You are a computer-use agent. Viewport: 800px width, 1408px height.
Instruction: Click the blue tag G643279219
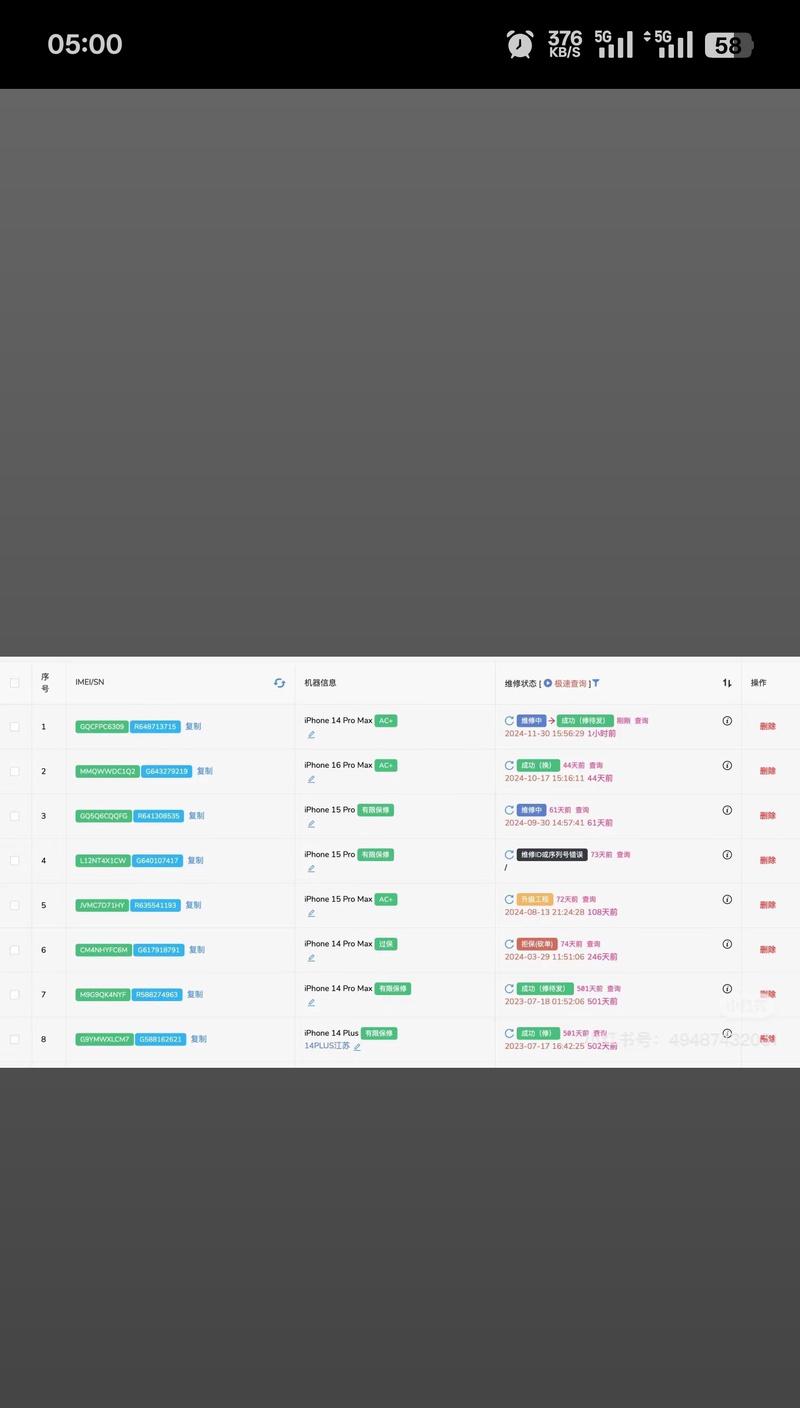click(x=166, y=771)
